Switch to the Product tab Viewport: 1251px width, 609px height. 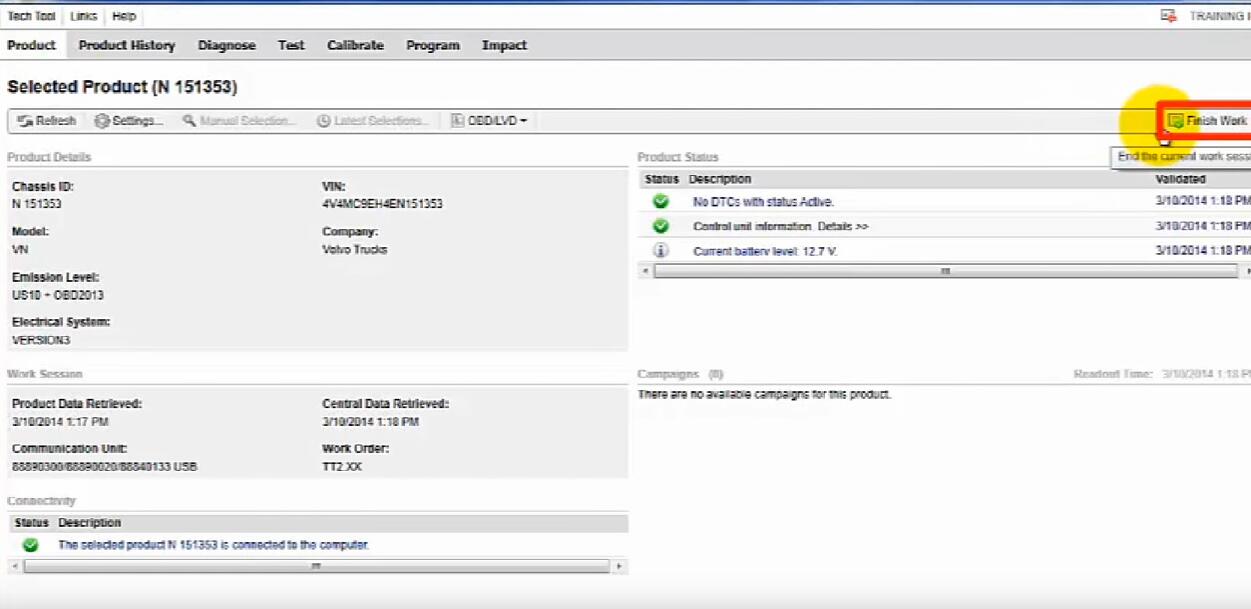pos(32,45)
